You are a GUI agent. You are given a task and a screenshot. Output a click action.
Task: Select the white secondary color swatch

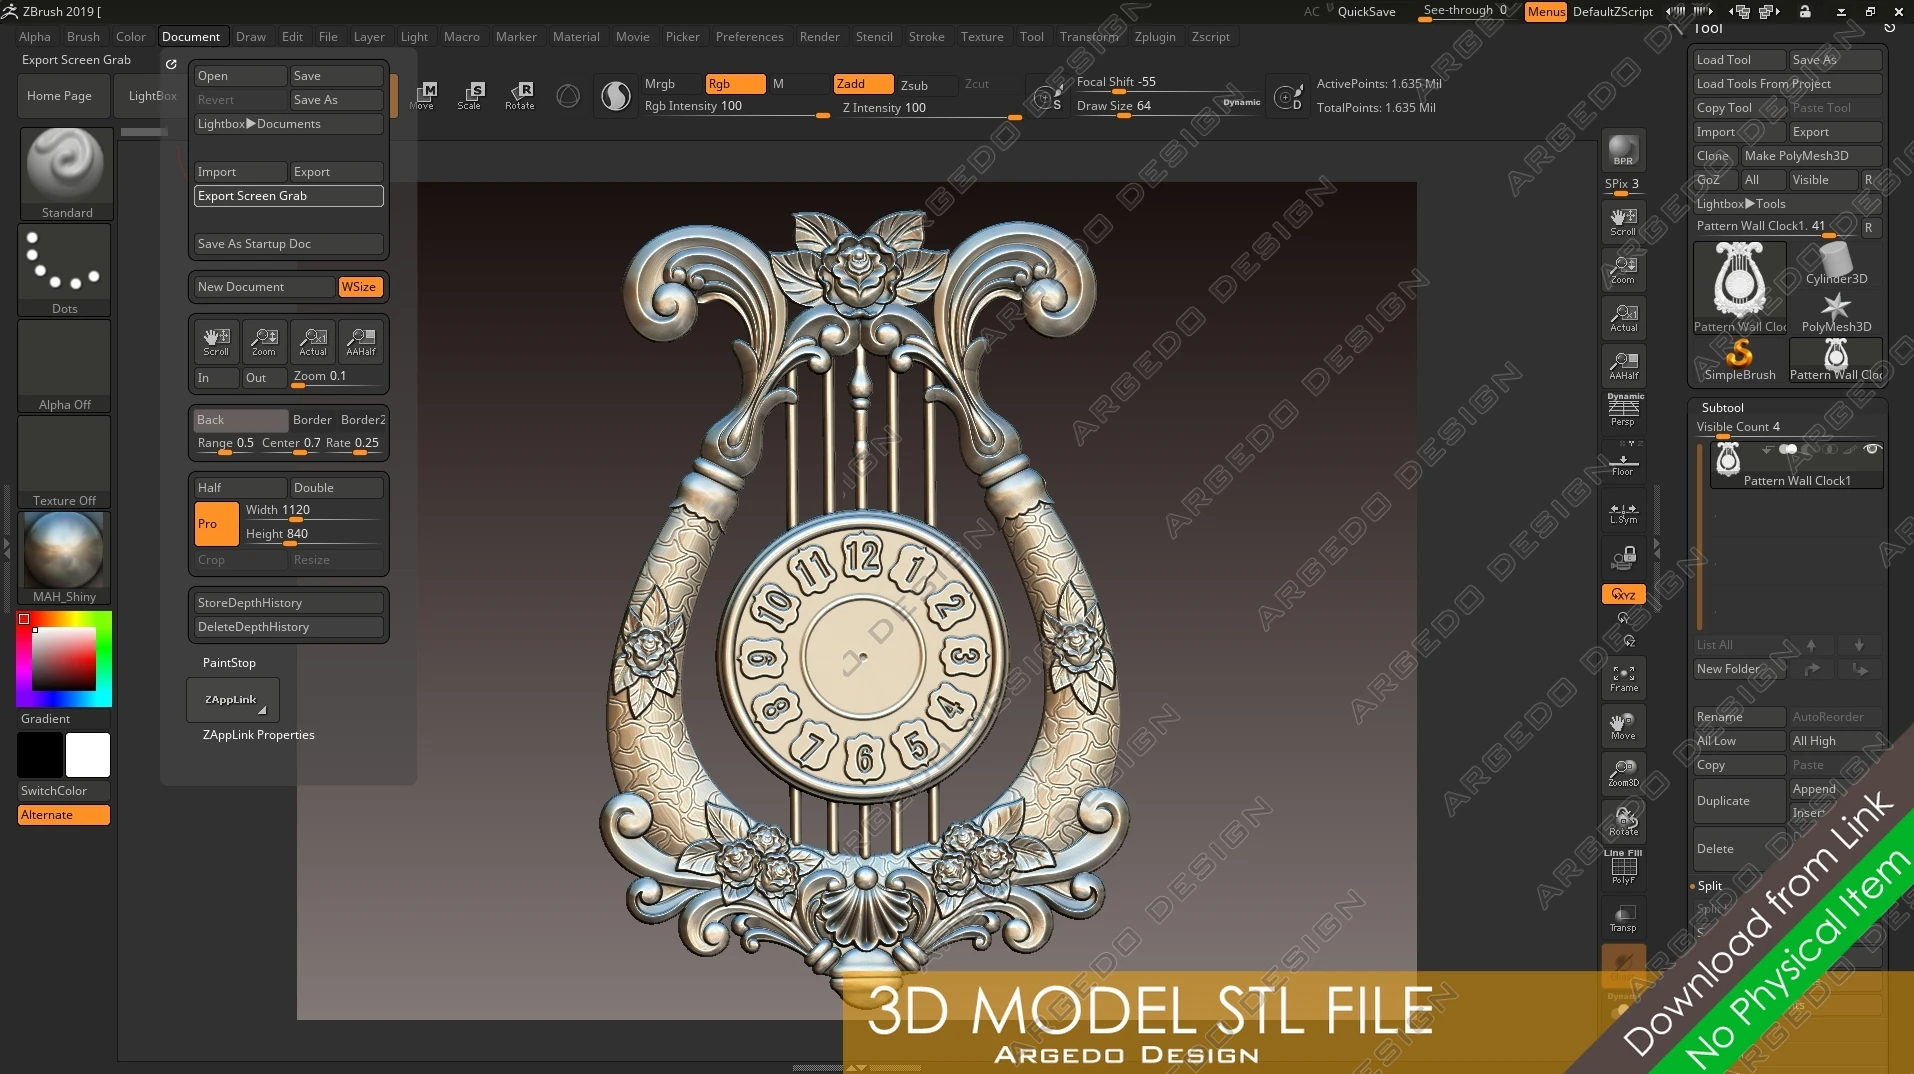(x=88, y=755)
